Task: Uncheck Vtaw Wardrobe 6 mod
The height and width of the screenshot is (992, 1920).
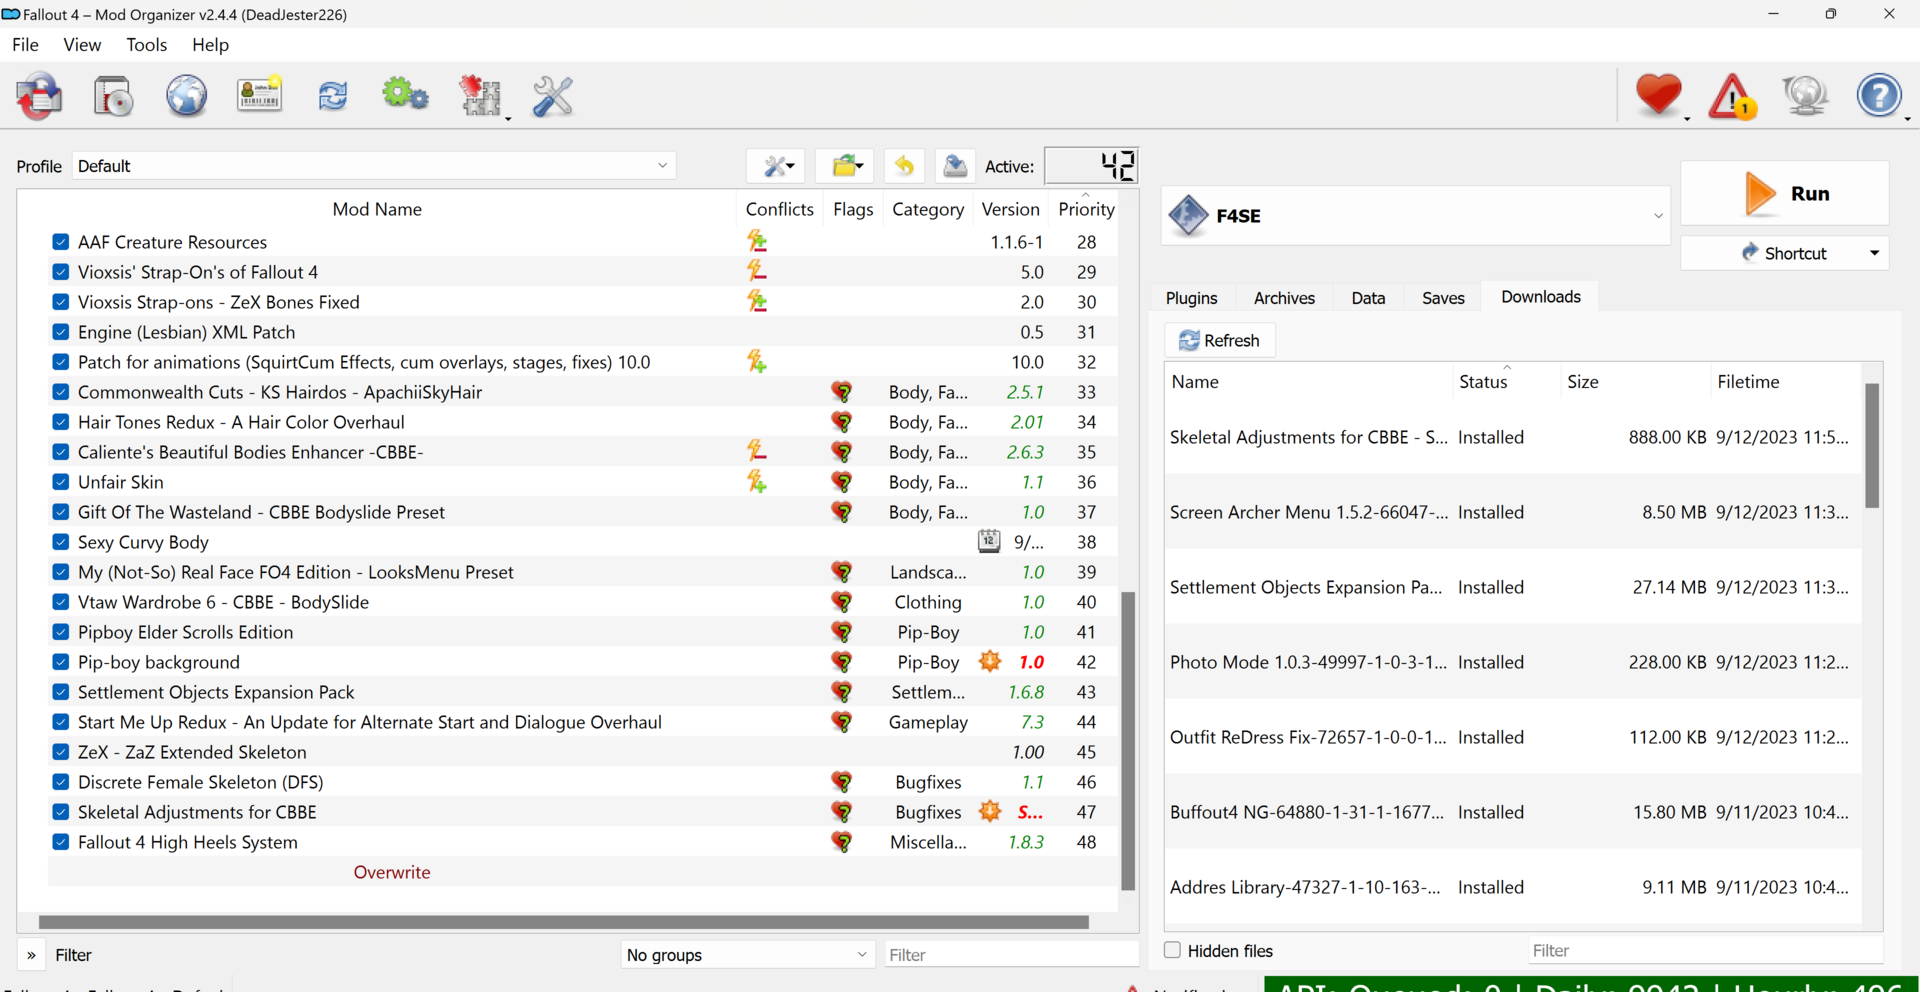Action: point(61,602)
